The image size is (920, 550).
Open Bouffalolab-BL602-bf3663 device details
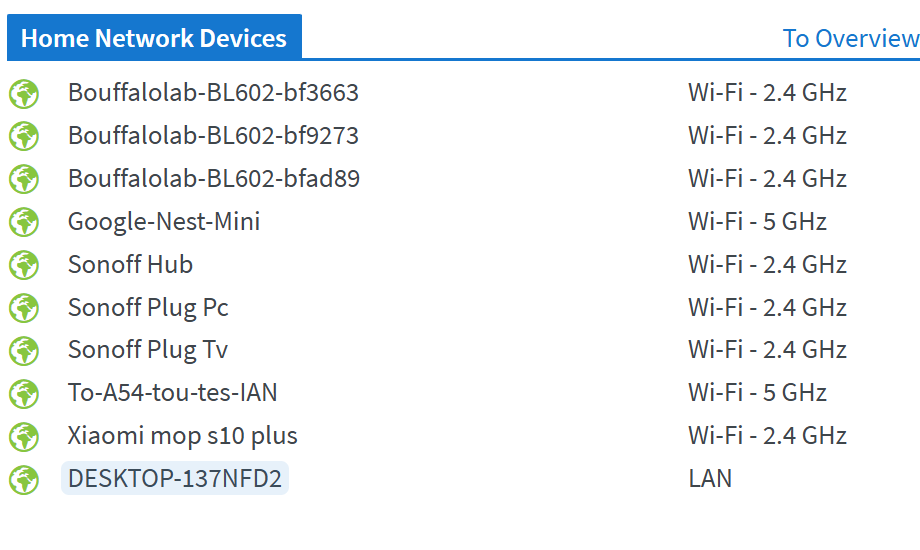click(x=213, y=93)
